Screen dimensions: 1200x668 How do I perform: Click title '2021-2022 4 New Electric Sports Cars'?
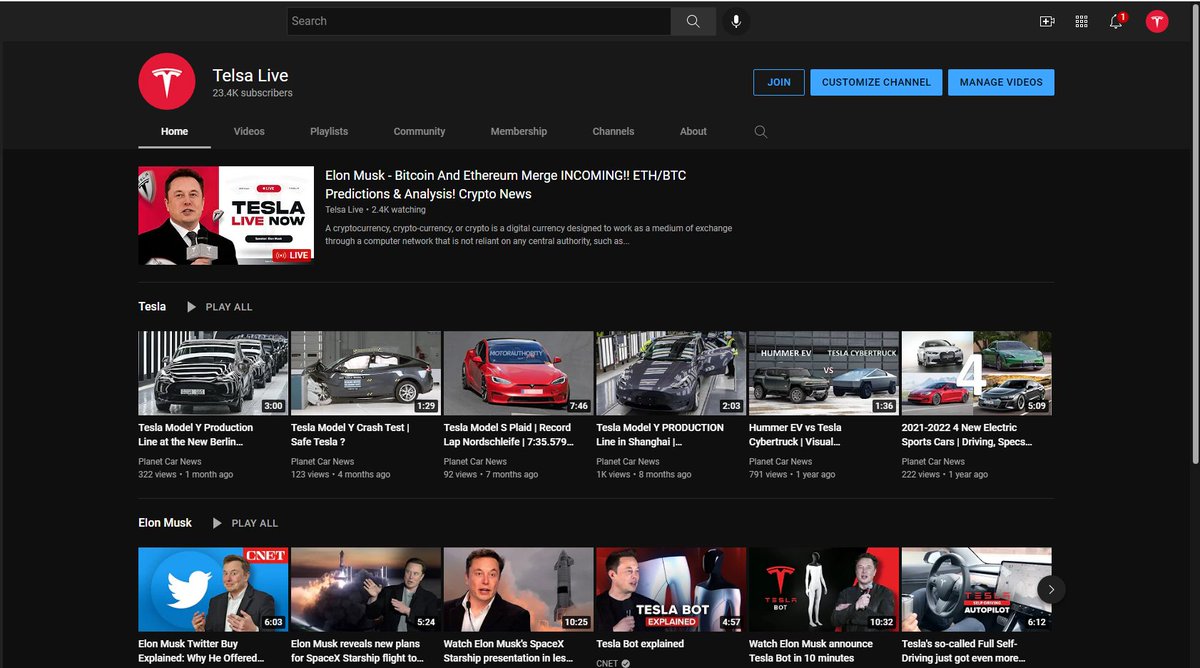click(x=967, y=434)
